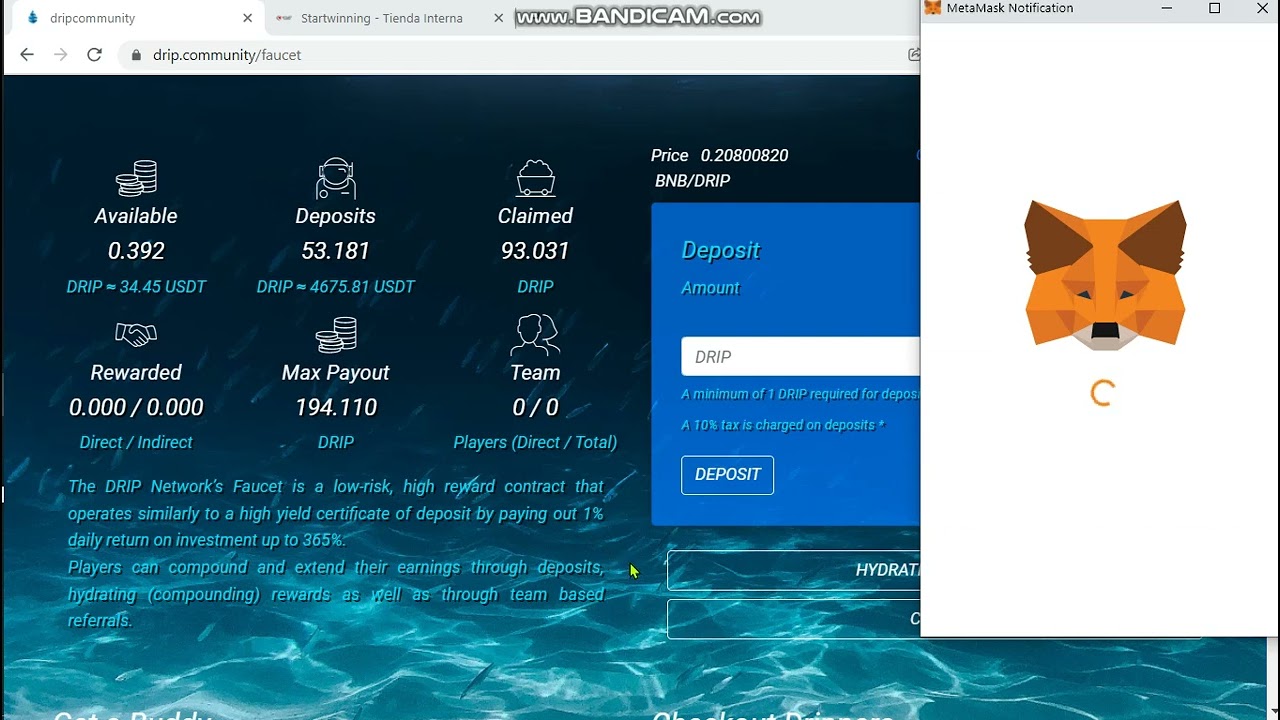Close the Startwinning tab
The height and width of the screenshot is (720, 1280).
click(x=497, y=18)
